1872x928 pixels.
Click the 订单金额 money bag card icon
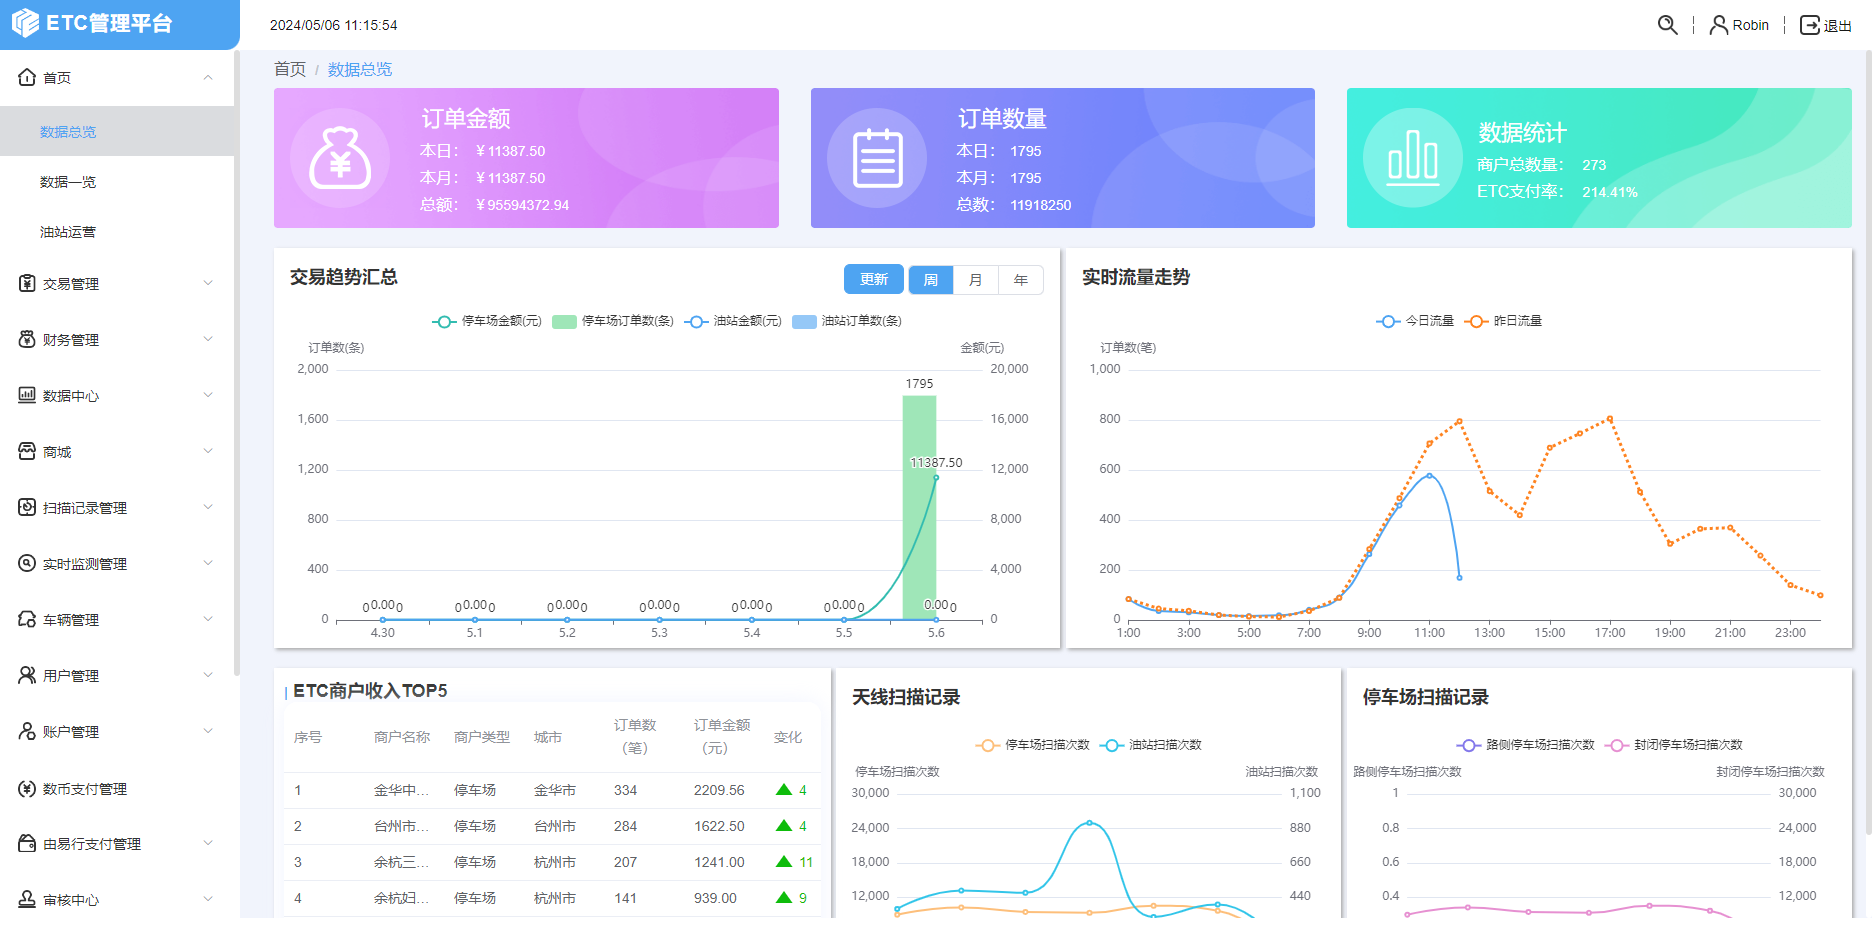pyautogui.click(x=340, y=158)
